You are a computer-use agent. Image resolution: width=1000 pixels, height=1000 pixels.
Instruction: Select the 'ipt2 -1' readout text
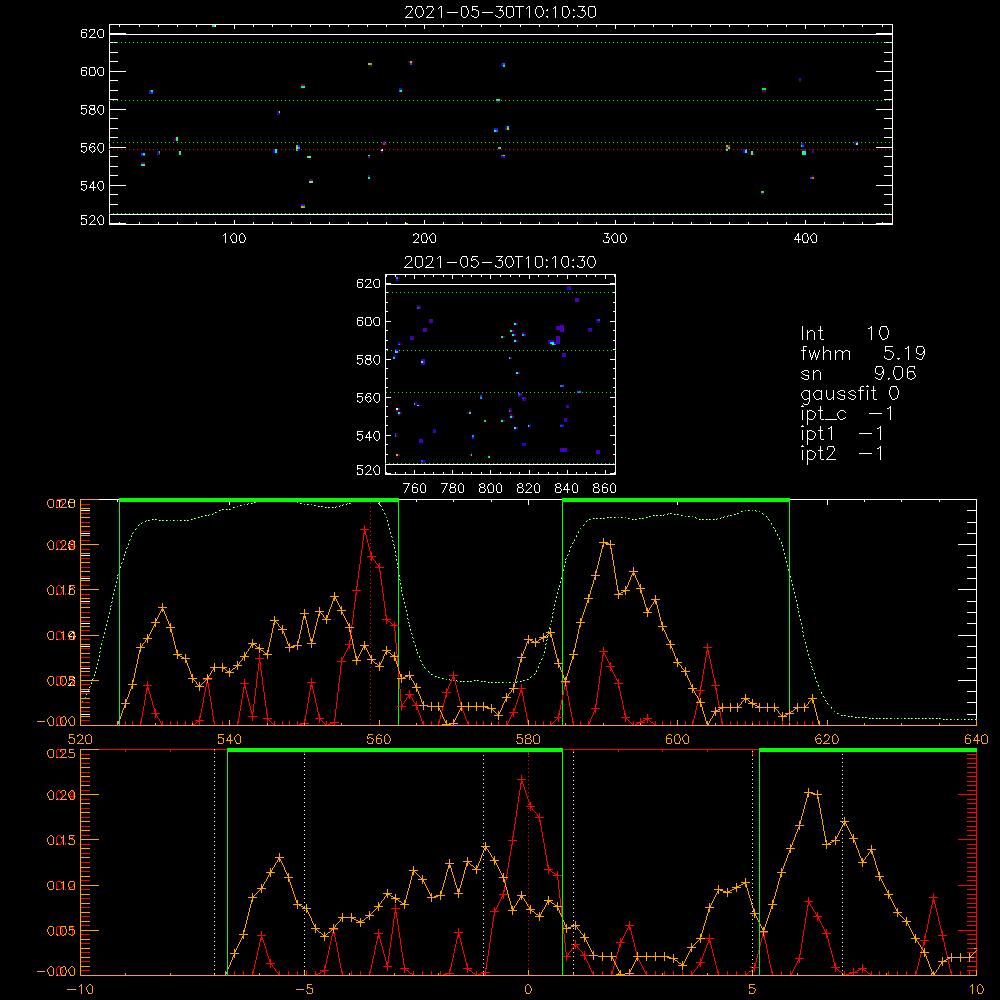(842, 453)
